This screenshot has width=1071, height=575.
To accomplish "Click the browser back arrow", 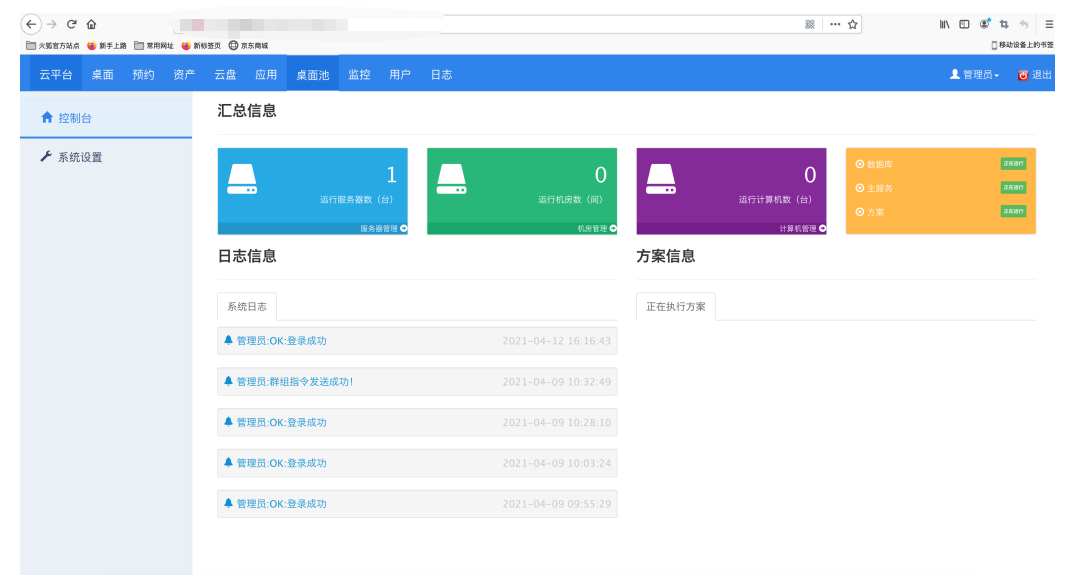I will tap(31, 24).
